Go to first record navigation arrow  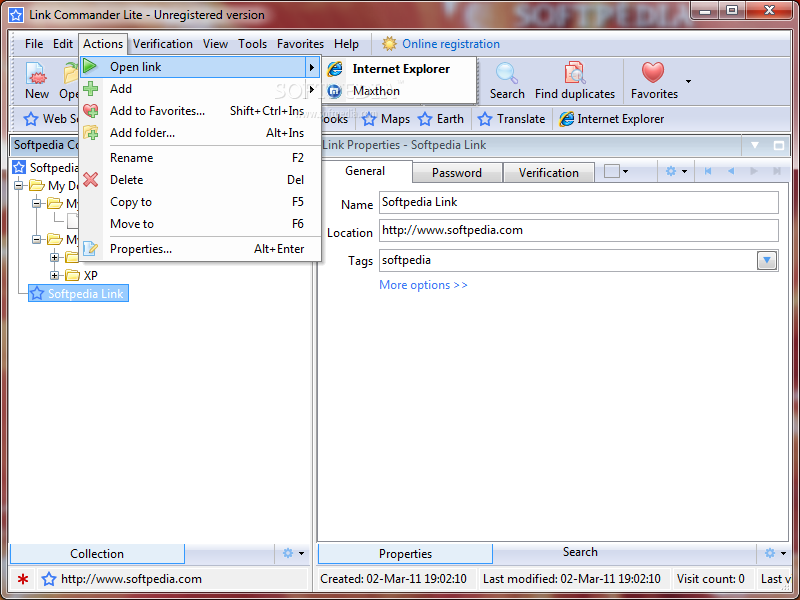708,171
